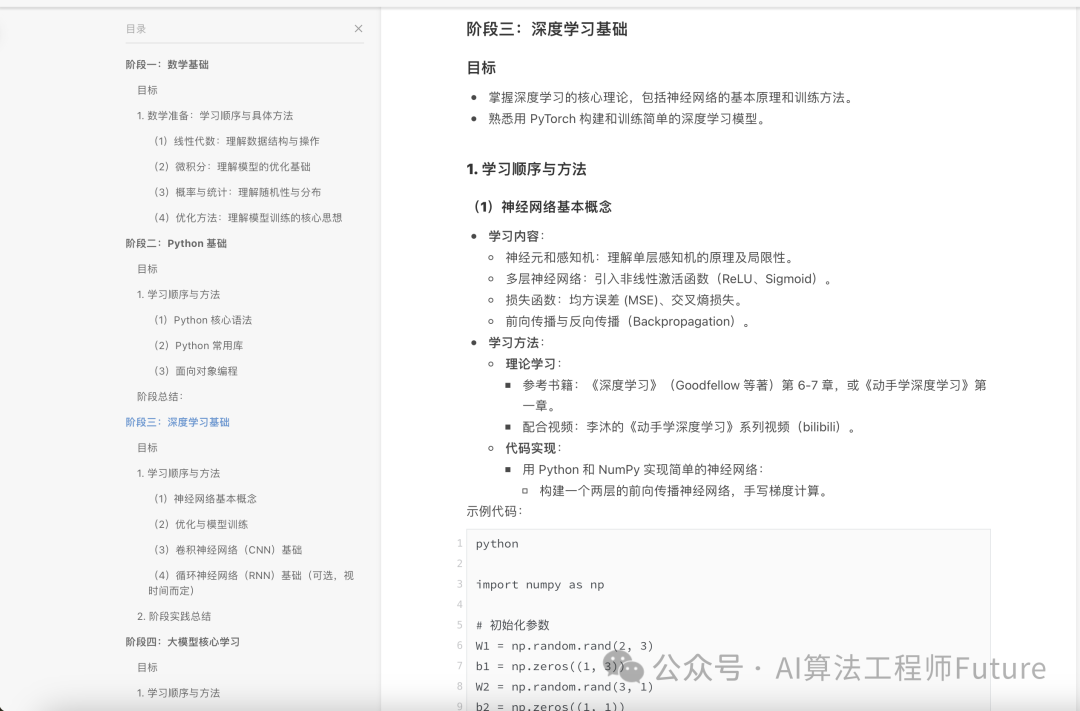Open 目标 under 阶段三 in outline
The height and width of the screenshot is (711, 1080).
(147, 447)
